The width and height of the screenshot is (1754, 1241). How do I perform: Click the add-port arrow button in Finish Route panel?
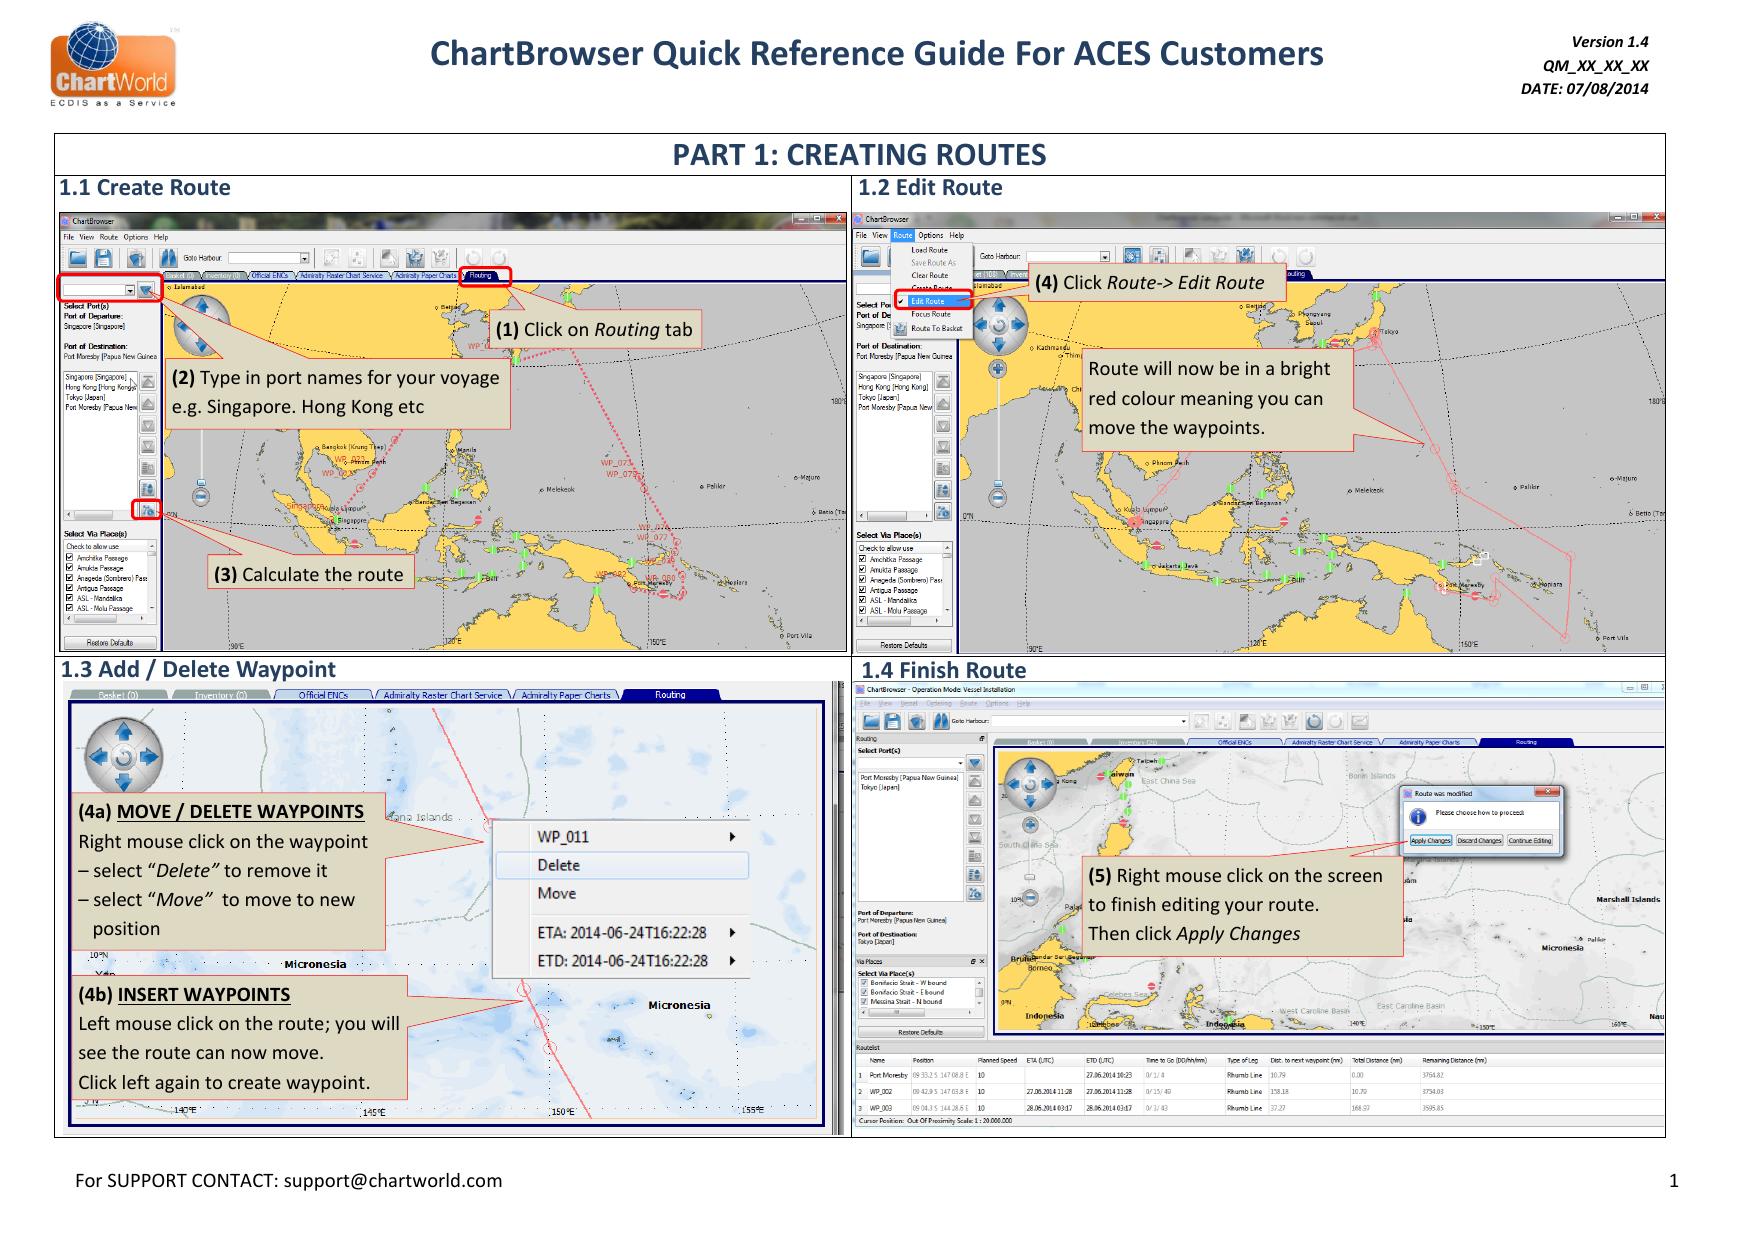[975, 763]
